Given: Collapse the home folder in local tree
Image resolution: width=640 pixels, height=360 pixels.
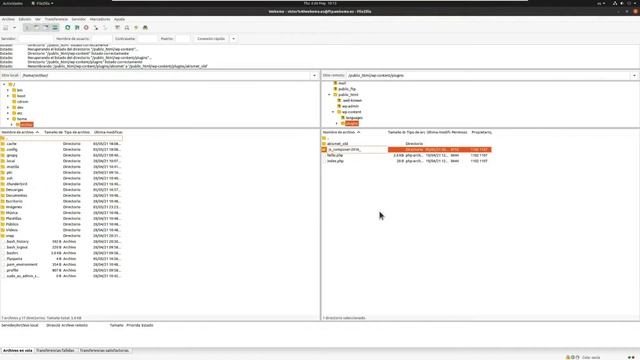Looking at the screenshot, I should pos(8,119).
